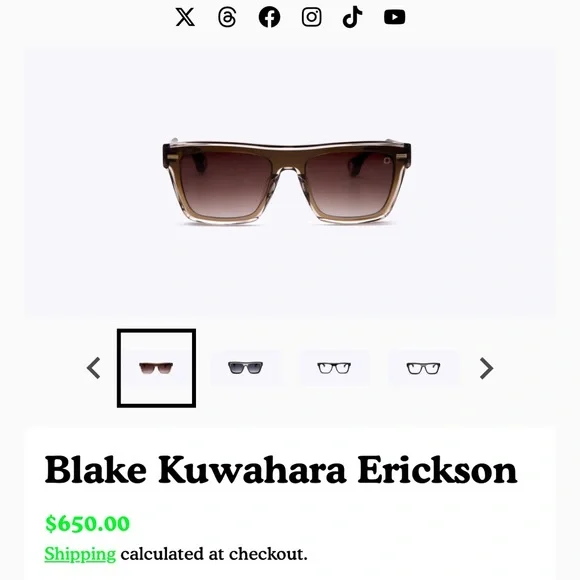The height and width of the screenshot is (580, 580).
Task: Open the X (Twitter) social icon
Action: point(185,17)
